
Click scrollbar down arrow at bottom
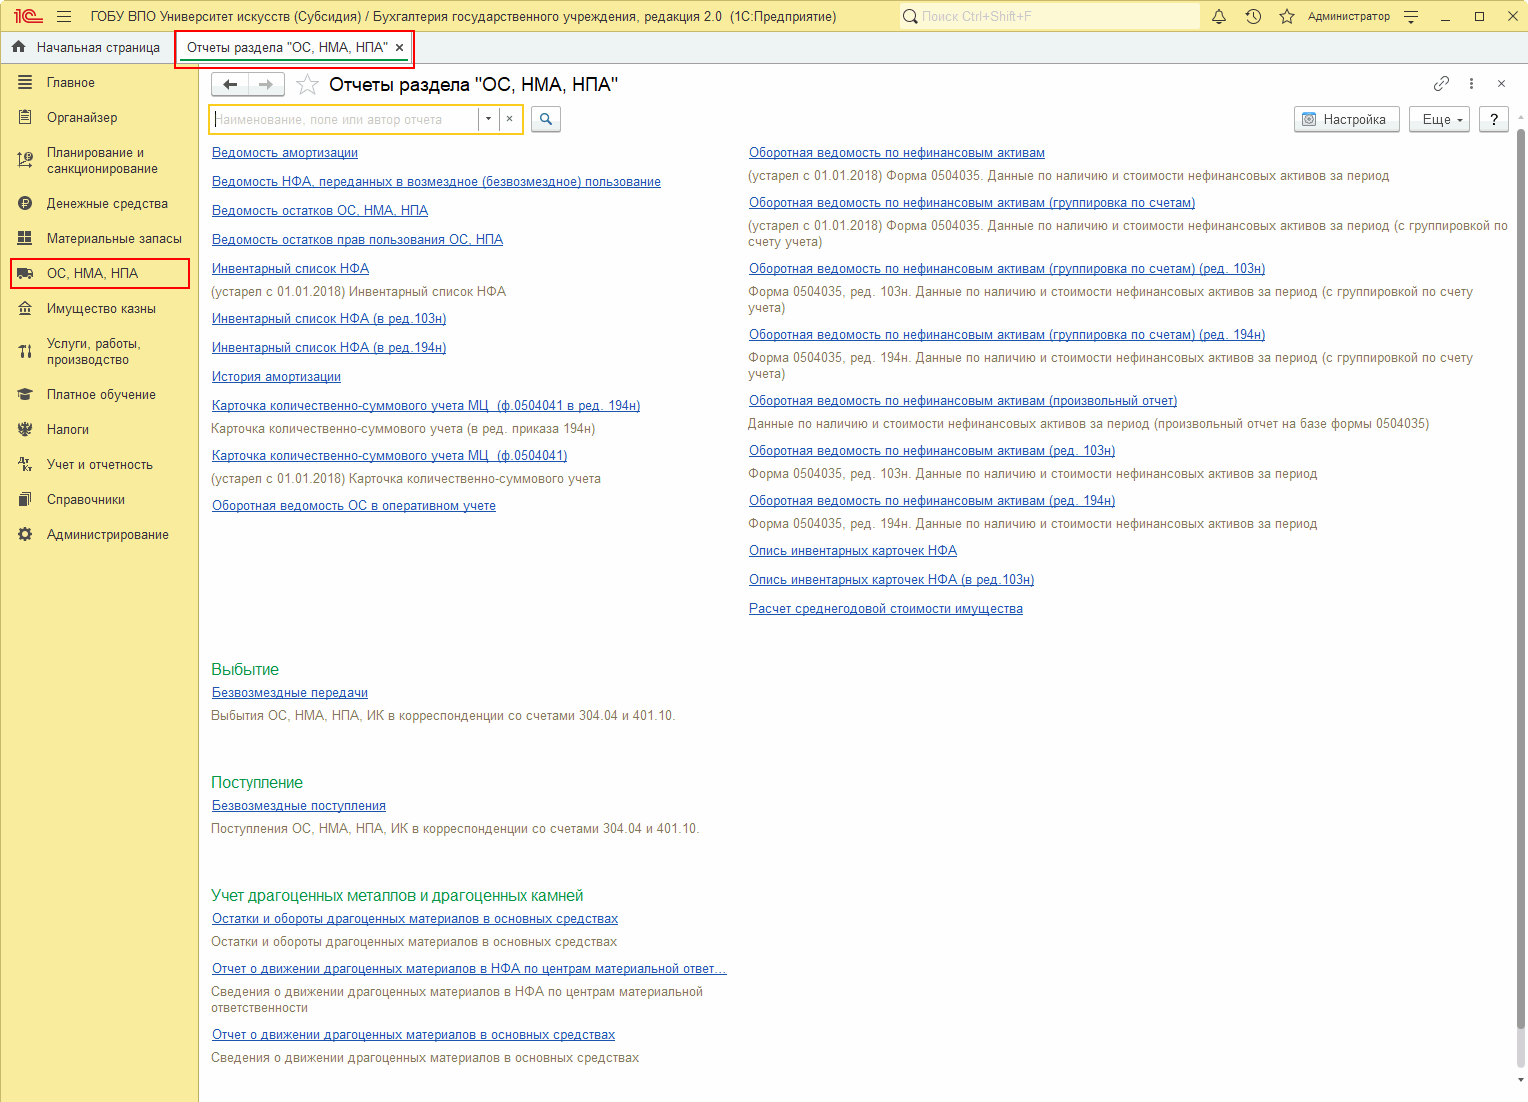tap(1521, 1080)
